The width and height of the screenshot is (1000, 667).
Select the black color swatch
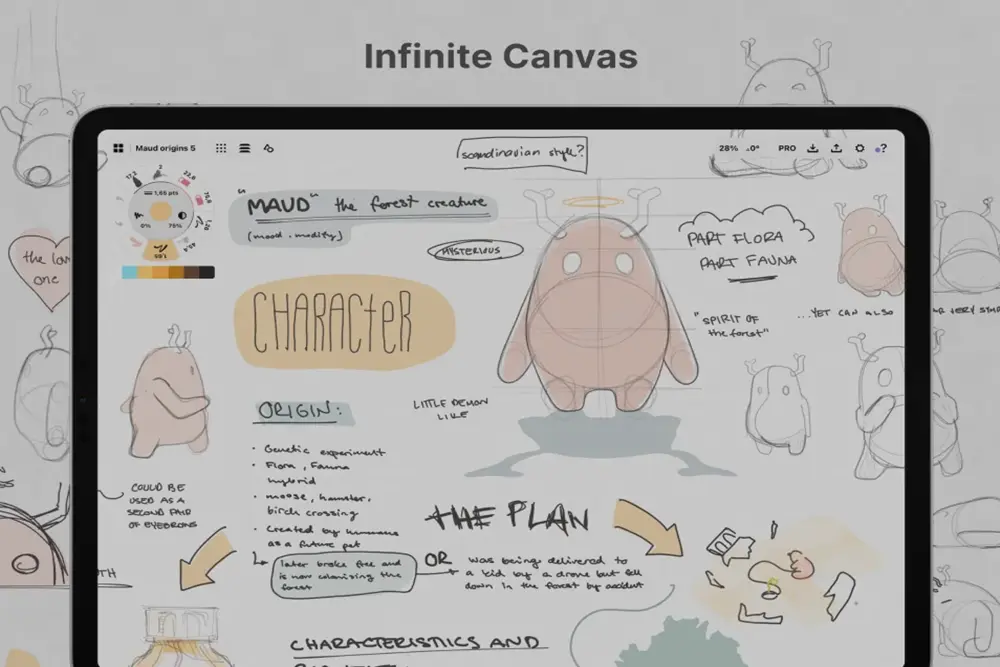coord(206,271)
